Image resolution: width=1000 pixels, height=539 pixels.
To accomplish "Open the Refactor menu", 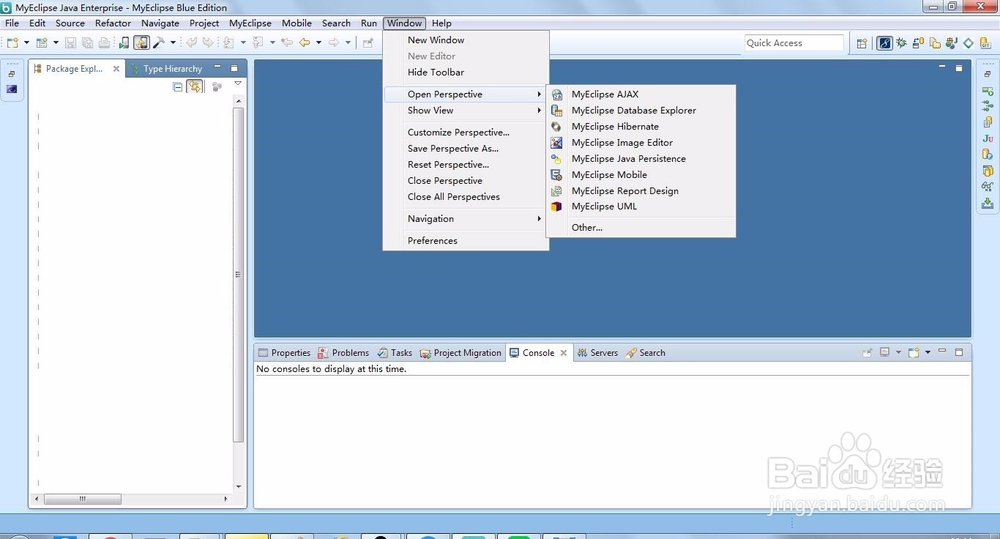I will 113,23.
